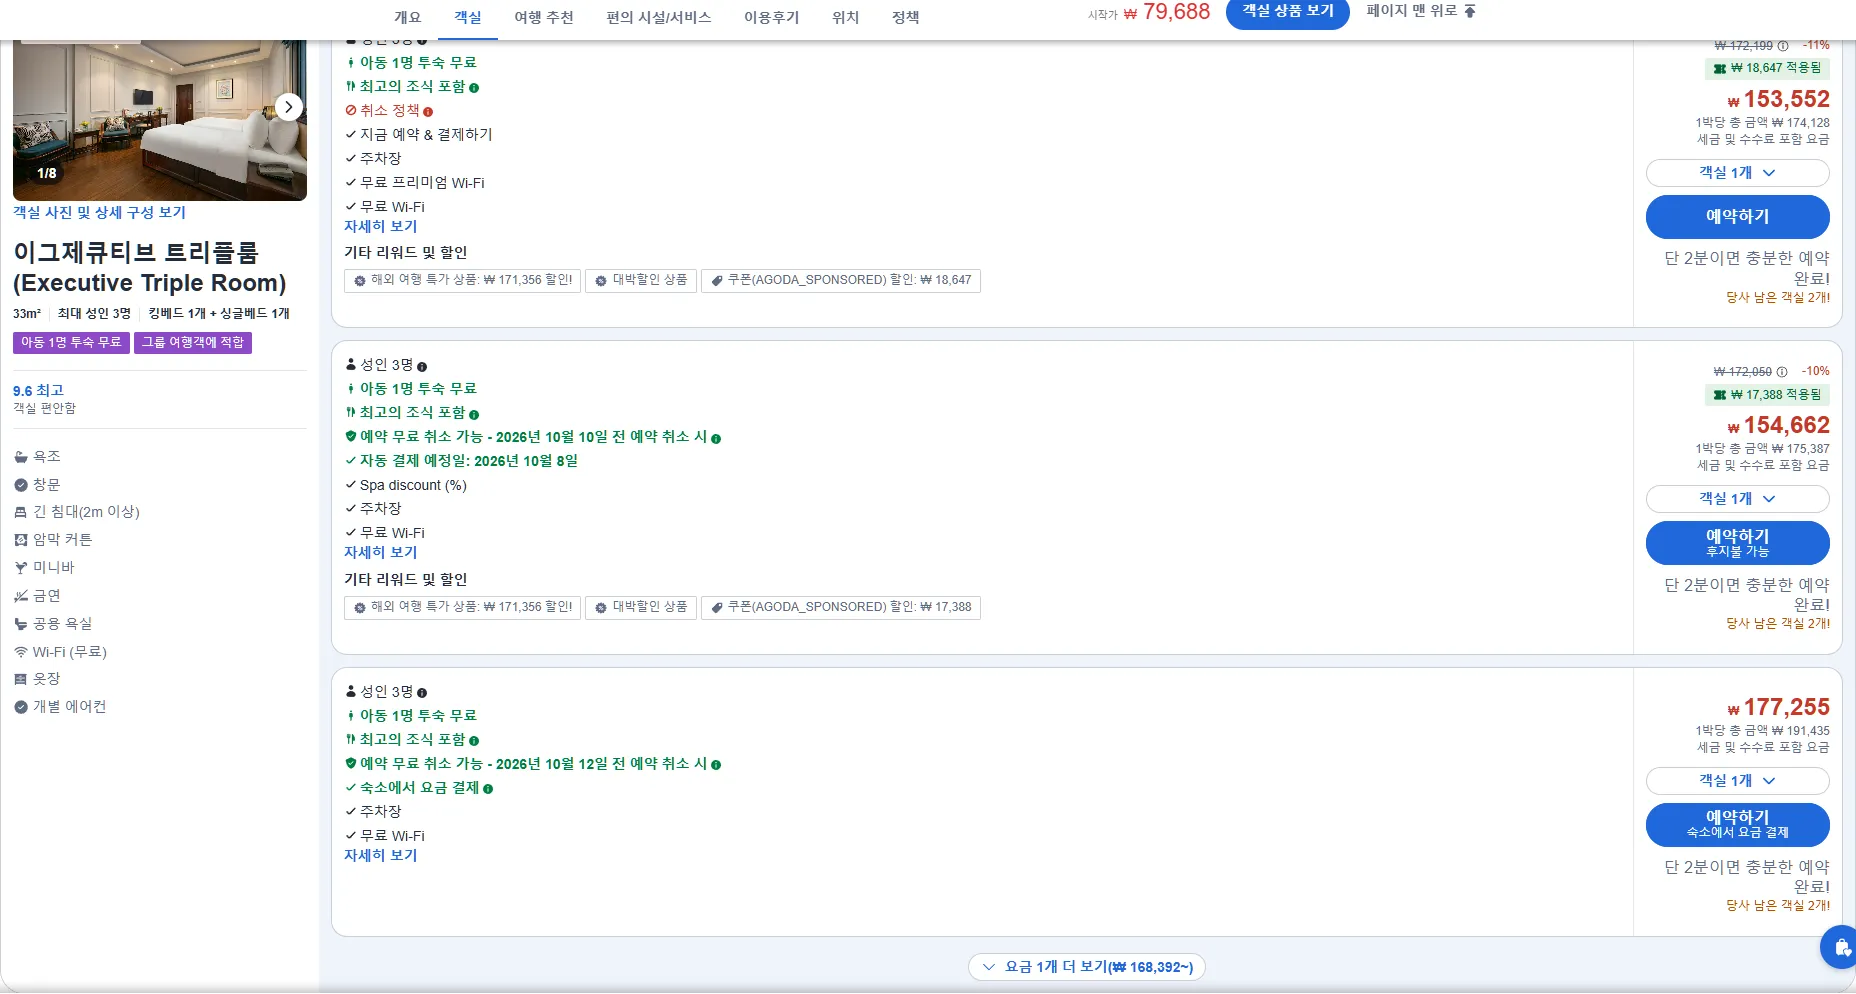Click 자세히 보기 in the ₩153,552 offer
The height and width of the screenshot is (994, 1856).
(x=380, y=227)
